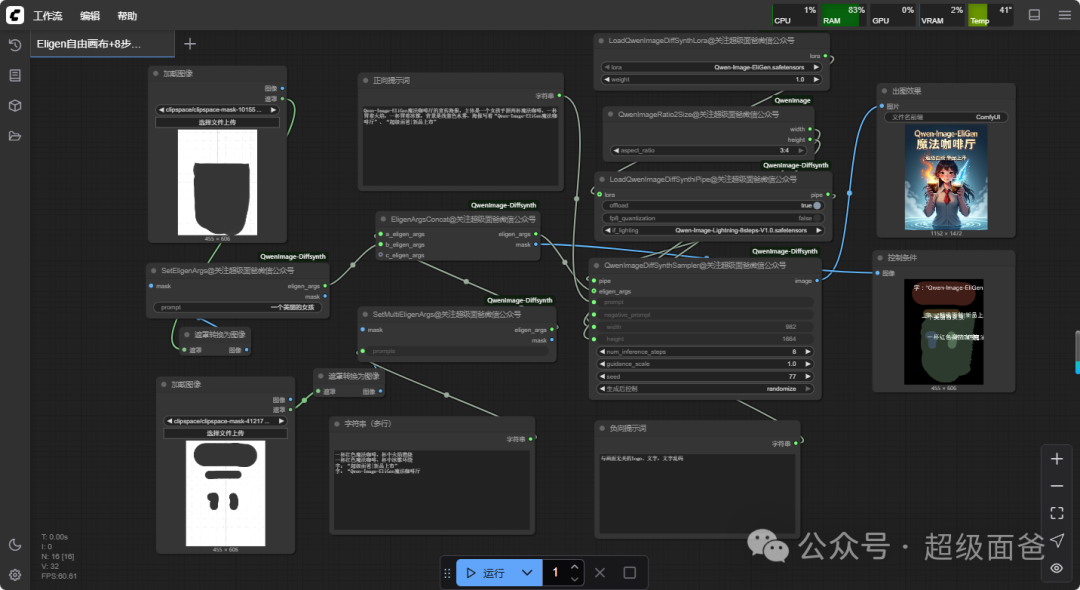Decrease weight with left arrow in Lora node
The height and width of the screenshot is (590, 1080).
(x=607, y=79)
